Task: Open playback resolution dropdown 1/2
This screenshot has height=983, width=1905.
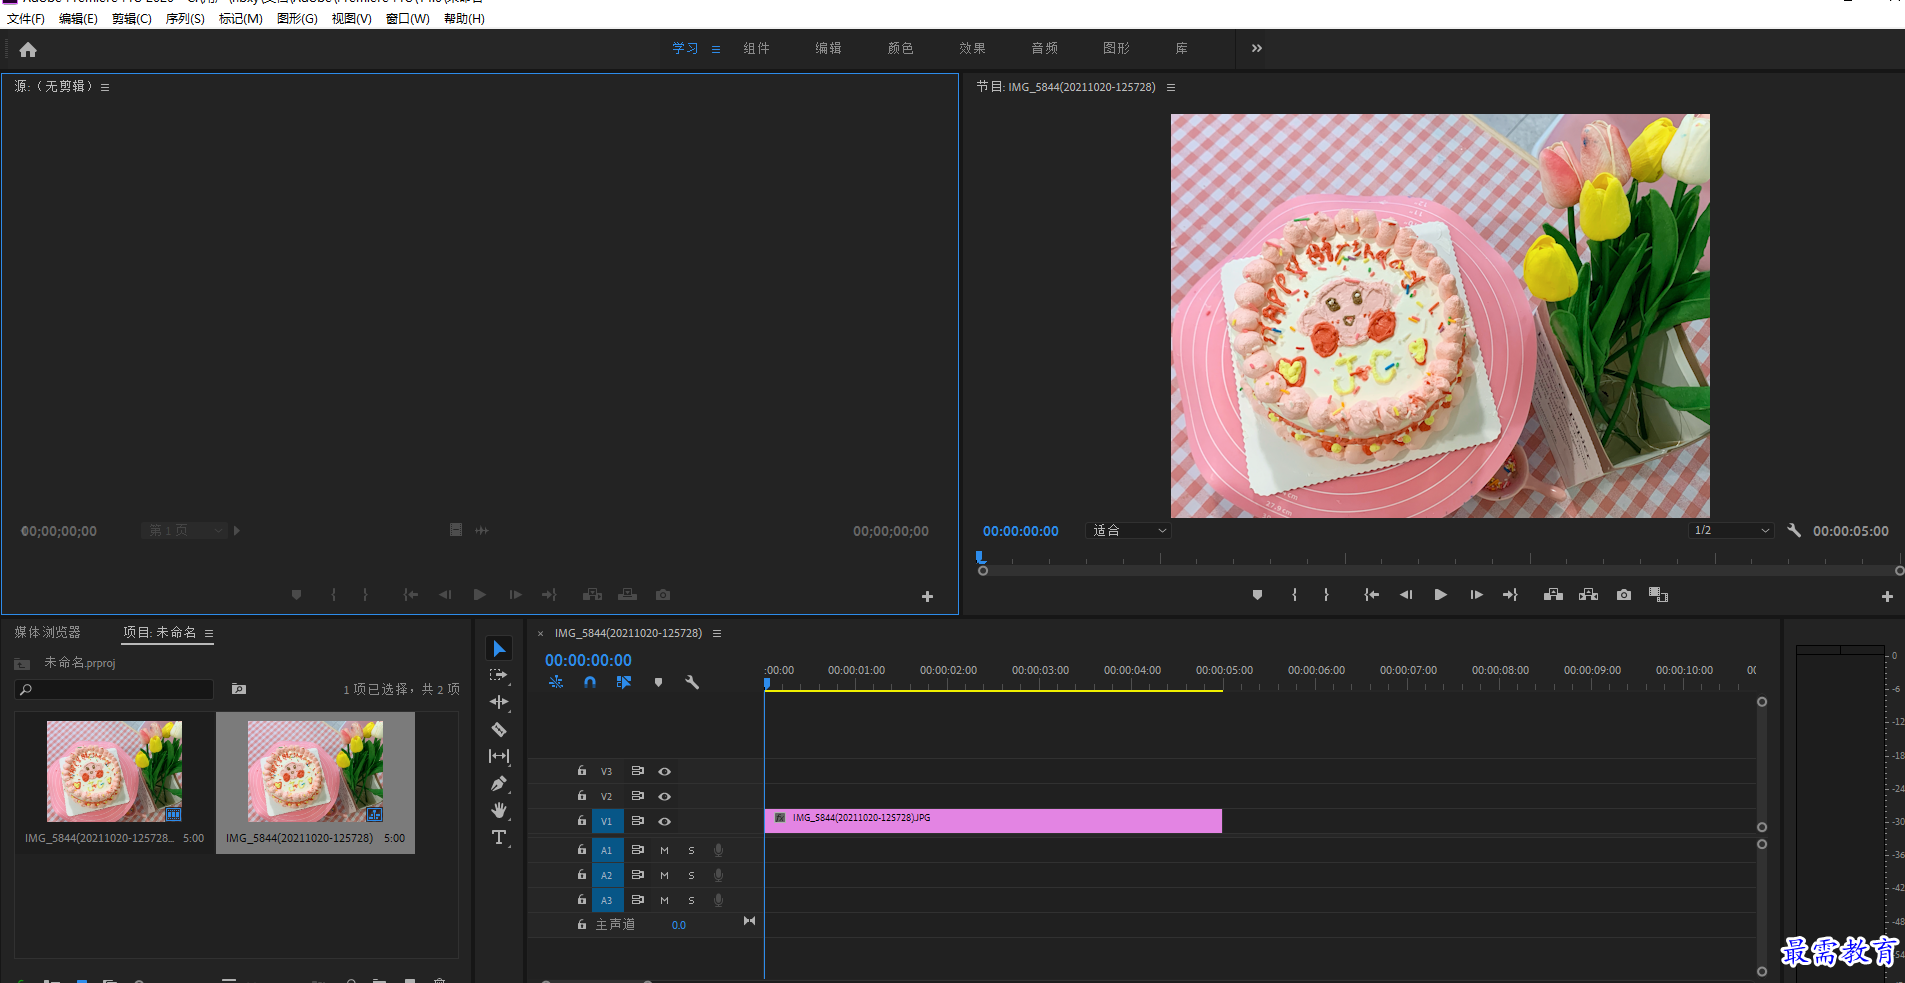Action: pos(1731,531)
